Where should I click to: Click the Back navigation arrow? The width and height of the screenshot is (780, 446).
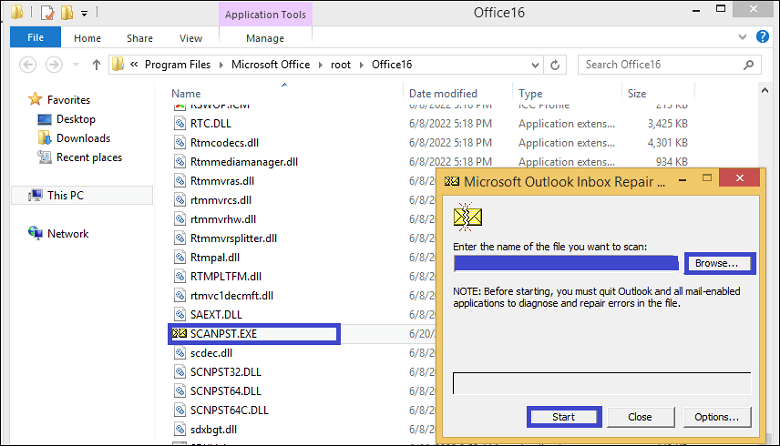coord(25,65)
